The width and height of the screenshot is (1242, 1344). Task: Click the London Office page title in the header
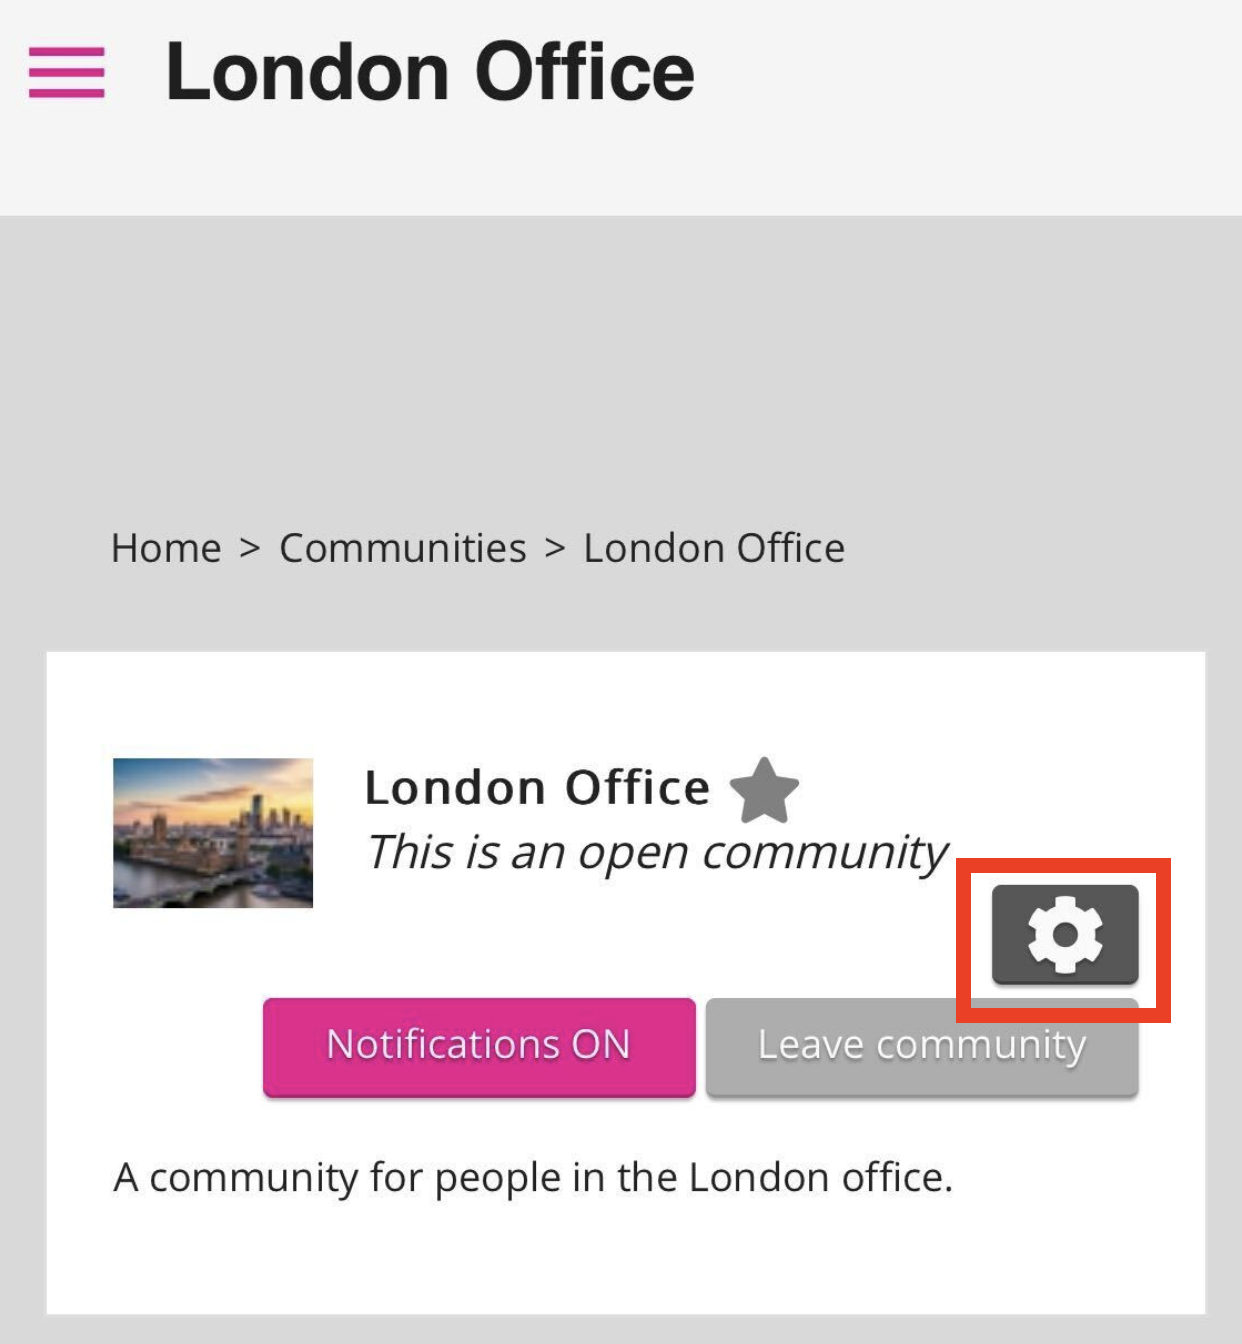click(x=430, y=73)
